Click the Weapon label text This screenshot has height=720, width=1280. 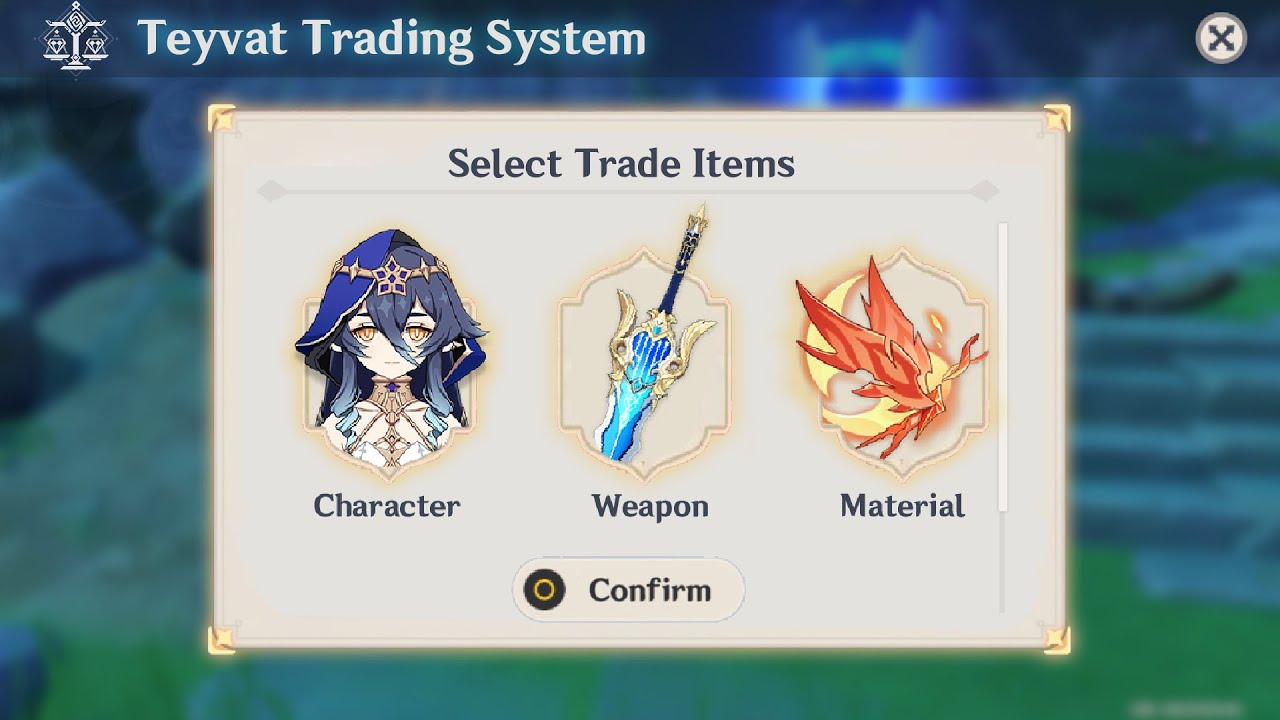click(650, 506)
